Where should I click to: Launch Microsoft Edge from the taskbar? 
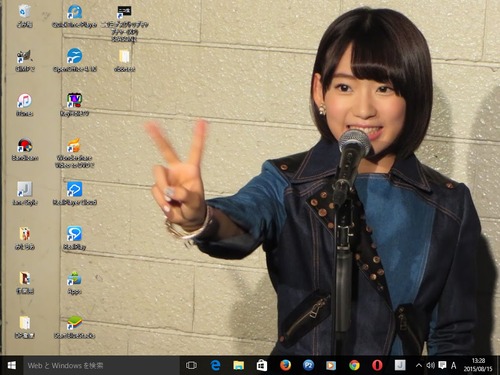[215, 365]
